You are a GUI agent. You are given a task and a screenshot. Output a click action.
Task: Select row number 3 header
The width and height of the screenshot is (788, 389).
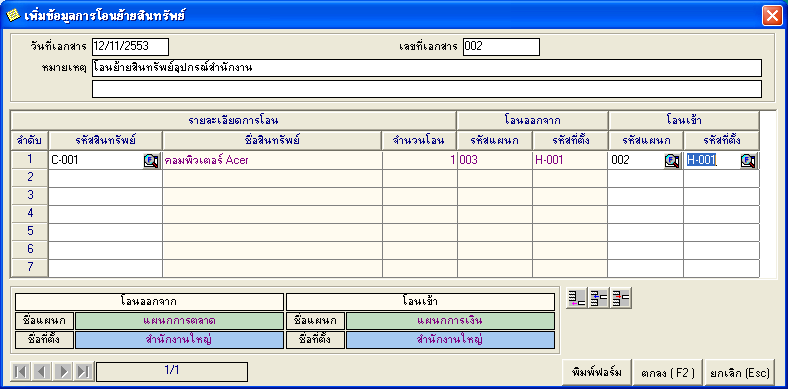30,196
